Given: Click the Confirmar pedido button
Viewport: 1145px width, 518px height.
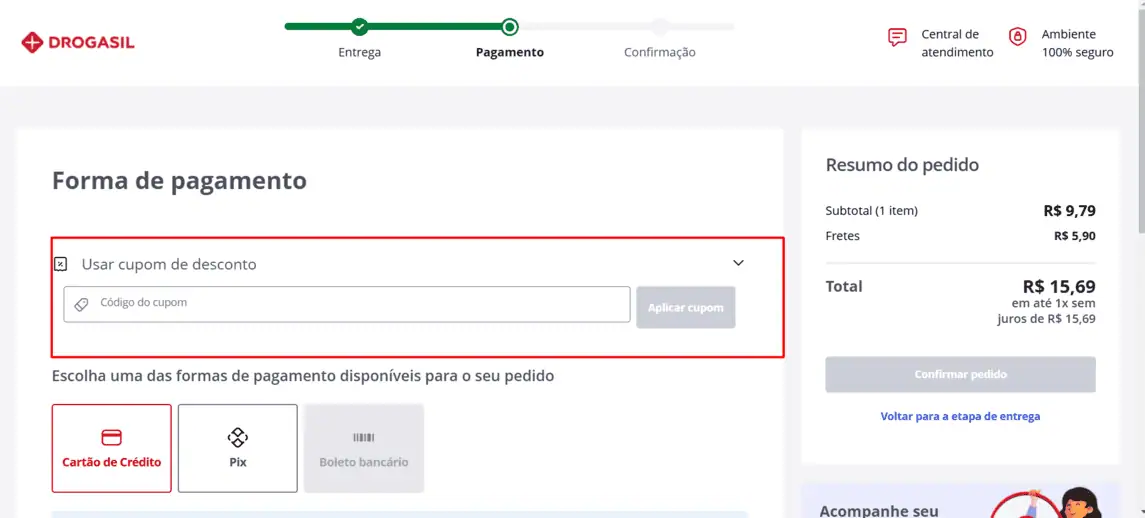Looking at the screenshot, I should (960, 374).
